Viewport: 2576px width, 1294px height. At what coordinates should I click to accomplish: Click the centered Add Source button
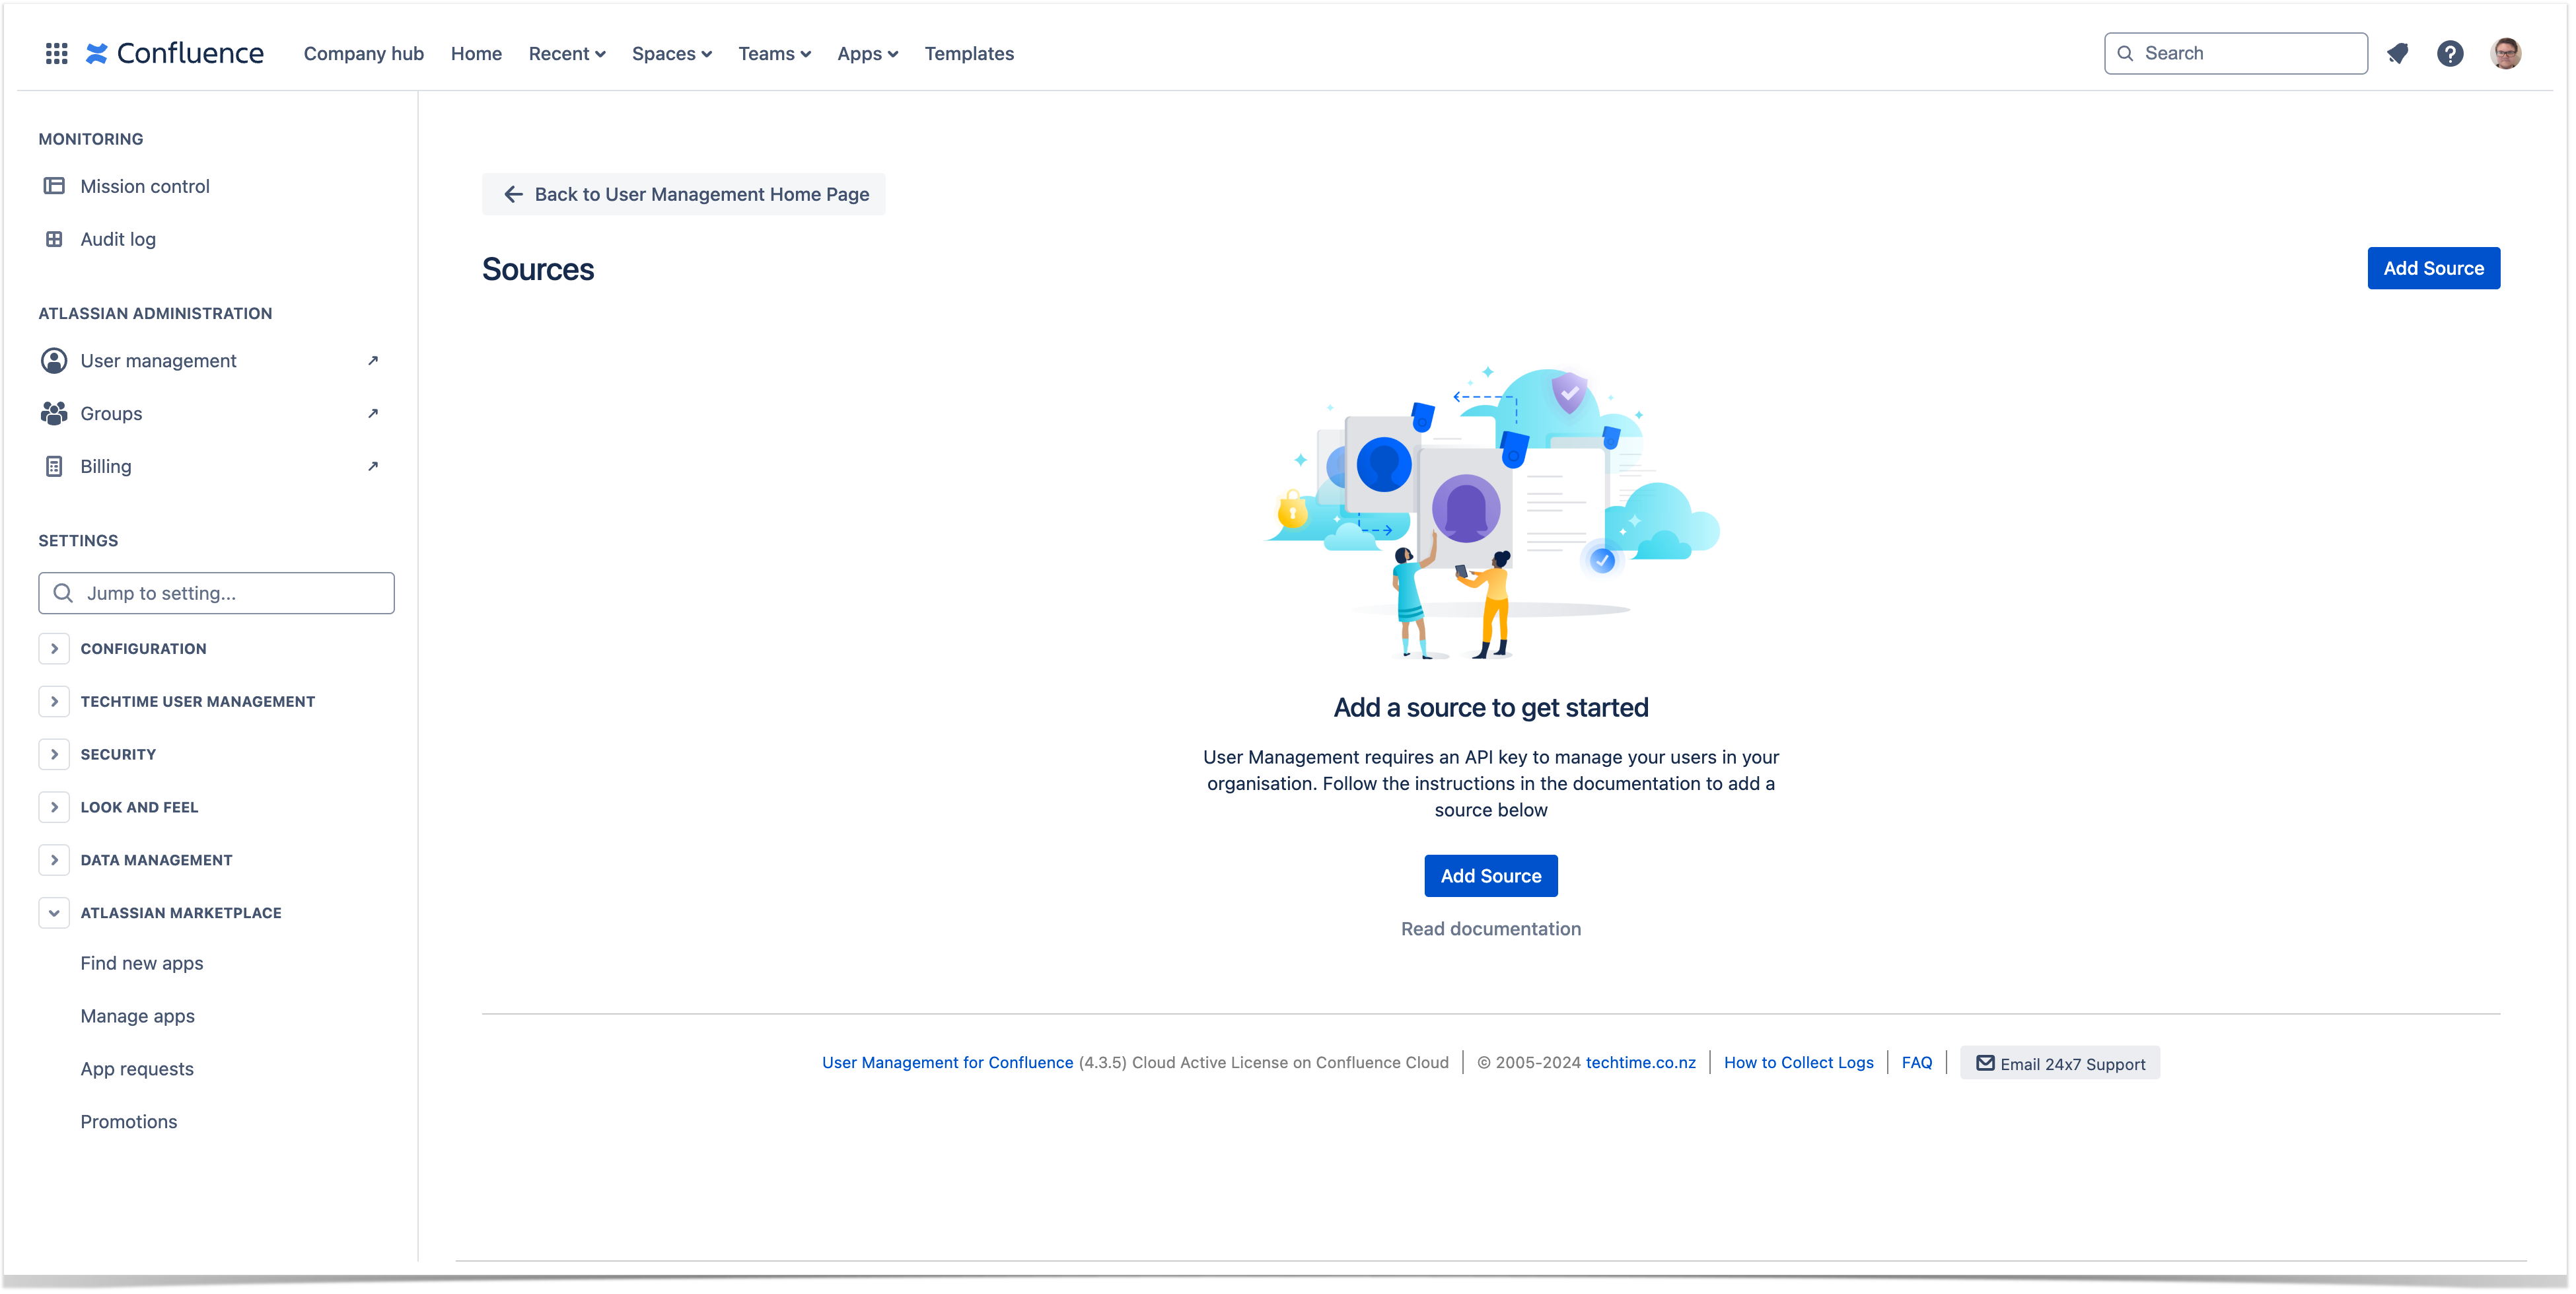tap(1490, 876)
